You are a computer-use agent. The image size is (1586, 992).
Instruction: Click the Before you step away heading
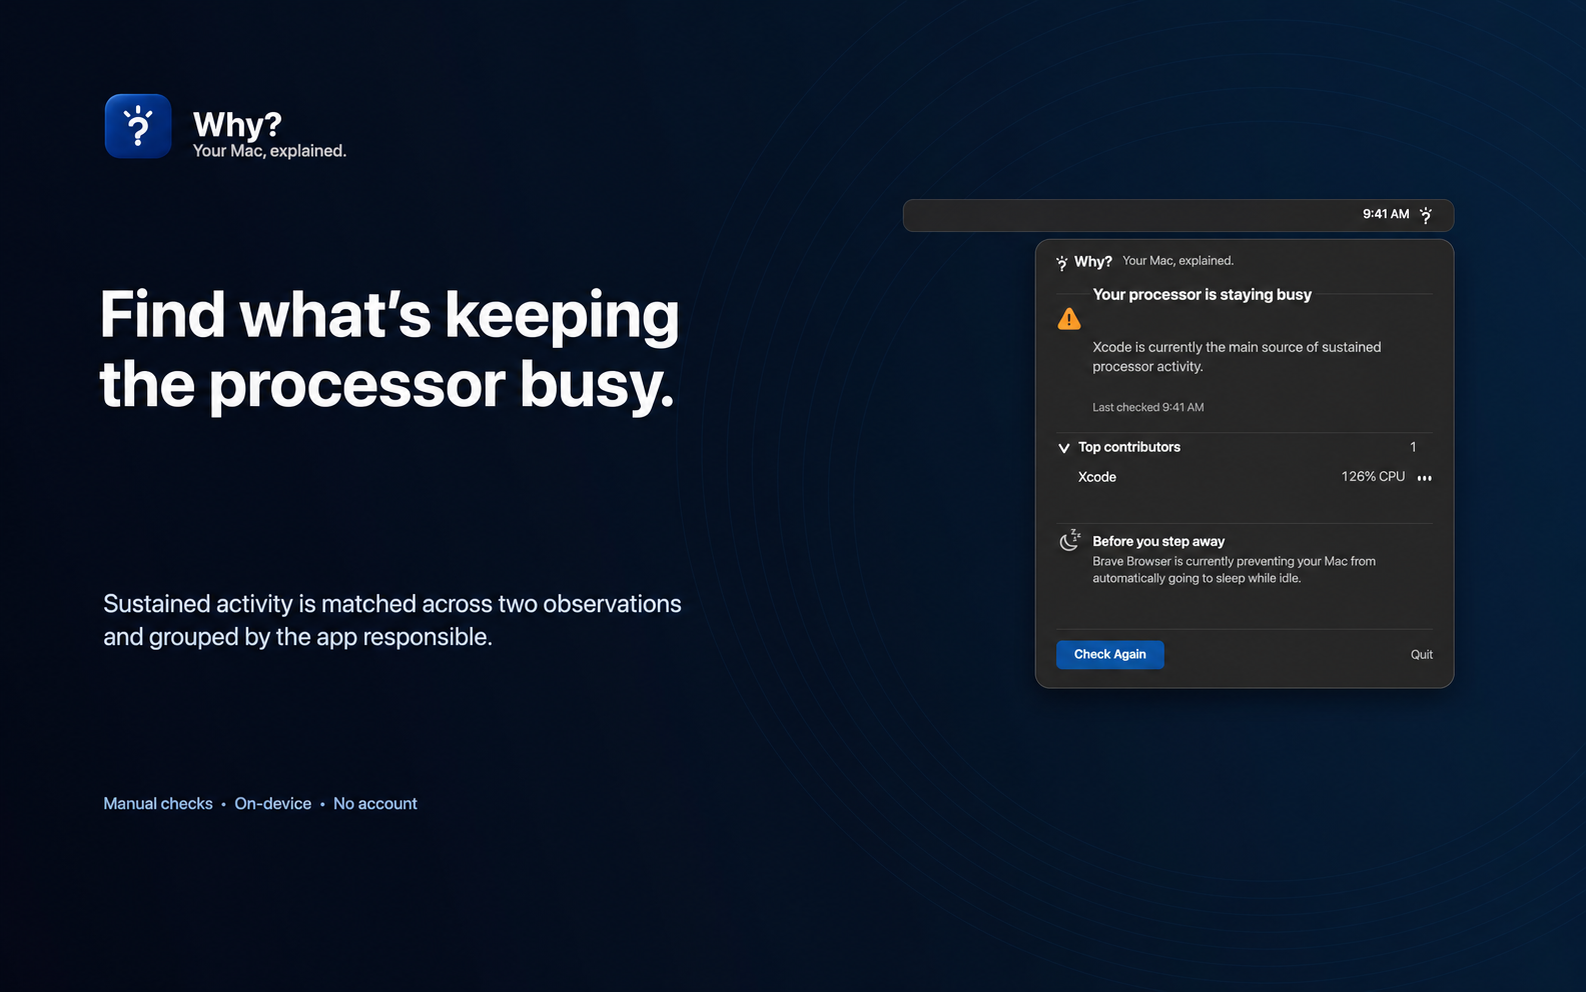coord(1158,541)
